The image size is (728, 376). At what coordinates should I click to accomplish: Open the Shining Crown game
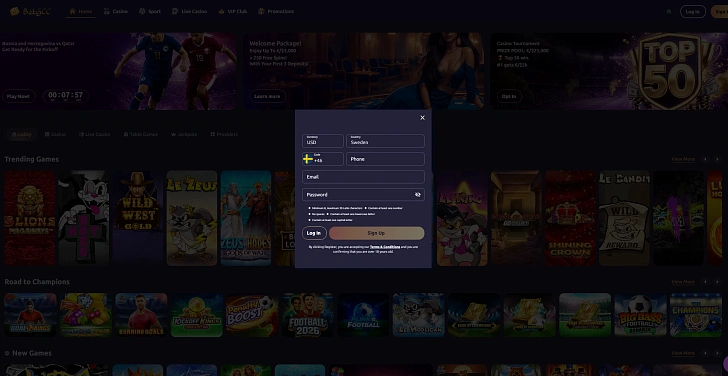[x=571, y=218]
